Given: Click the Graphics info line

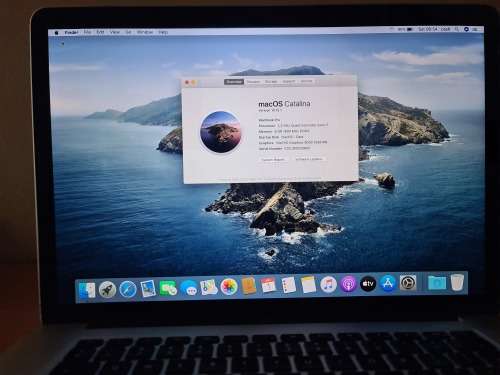Looking at the screenshot, I should 293,142.
